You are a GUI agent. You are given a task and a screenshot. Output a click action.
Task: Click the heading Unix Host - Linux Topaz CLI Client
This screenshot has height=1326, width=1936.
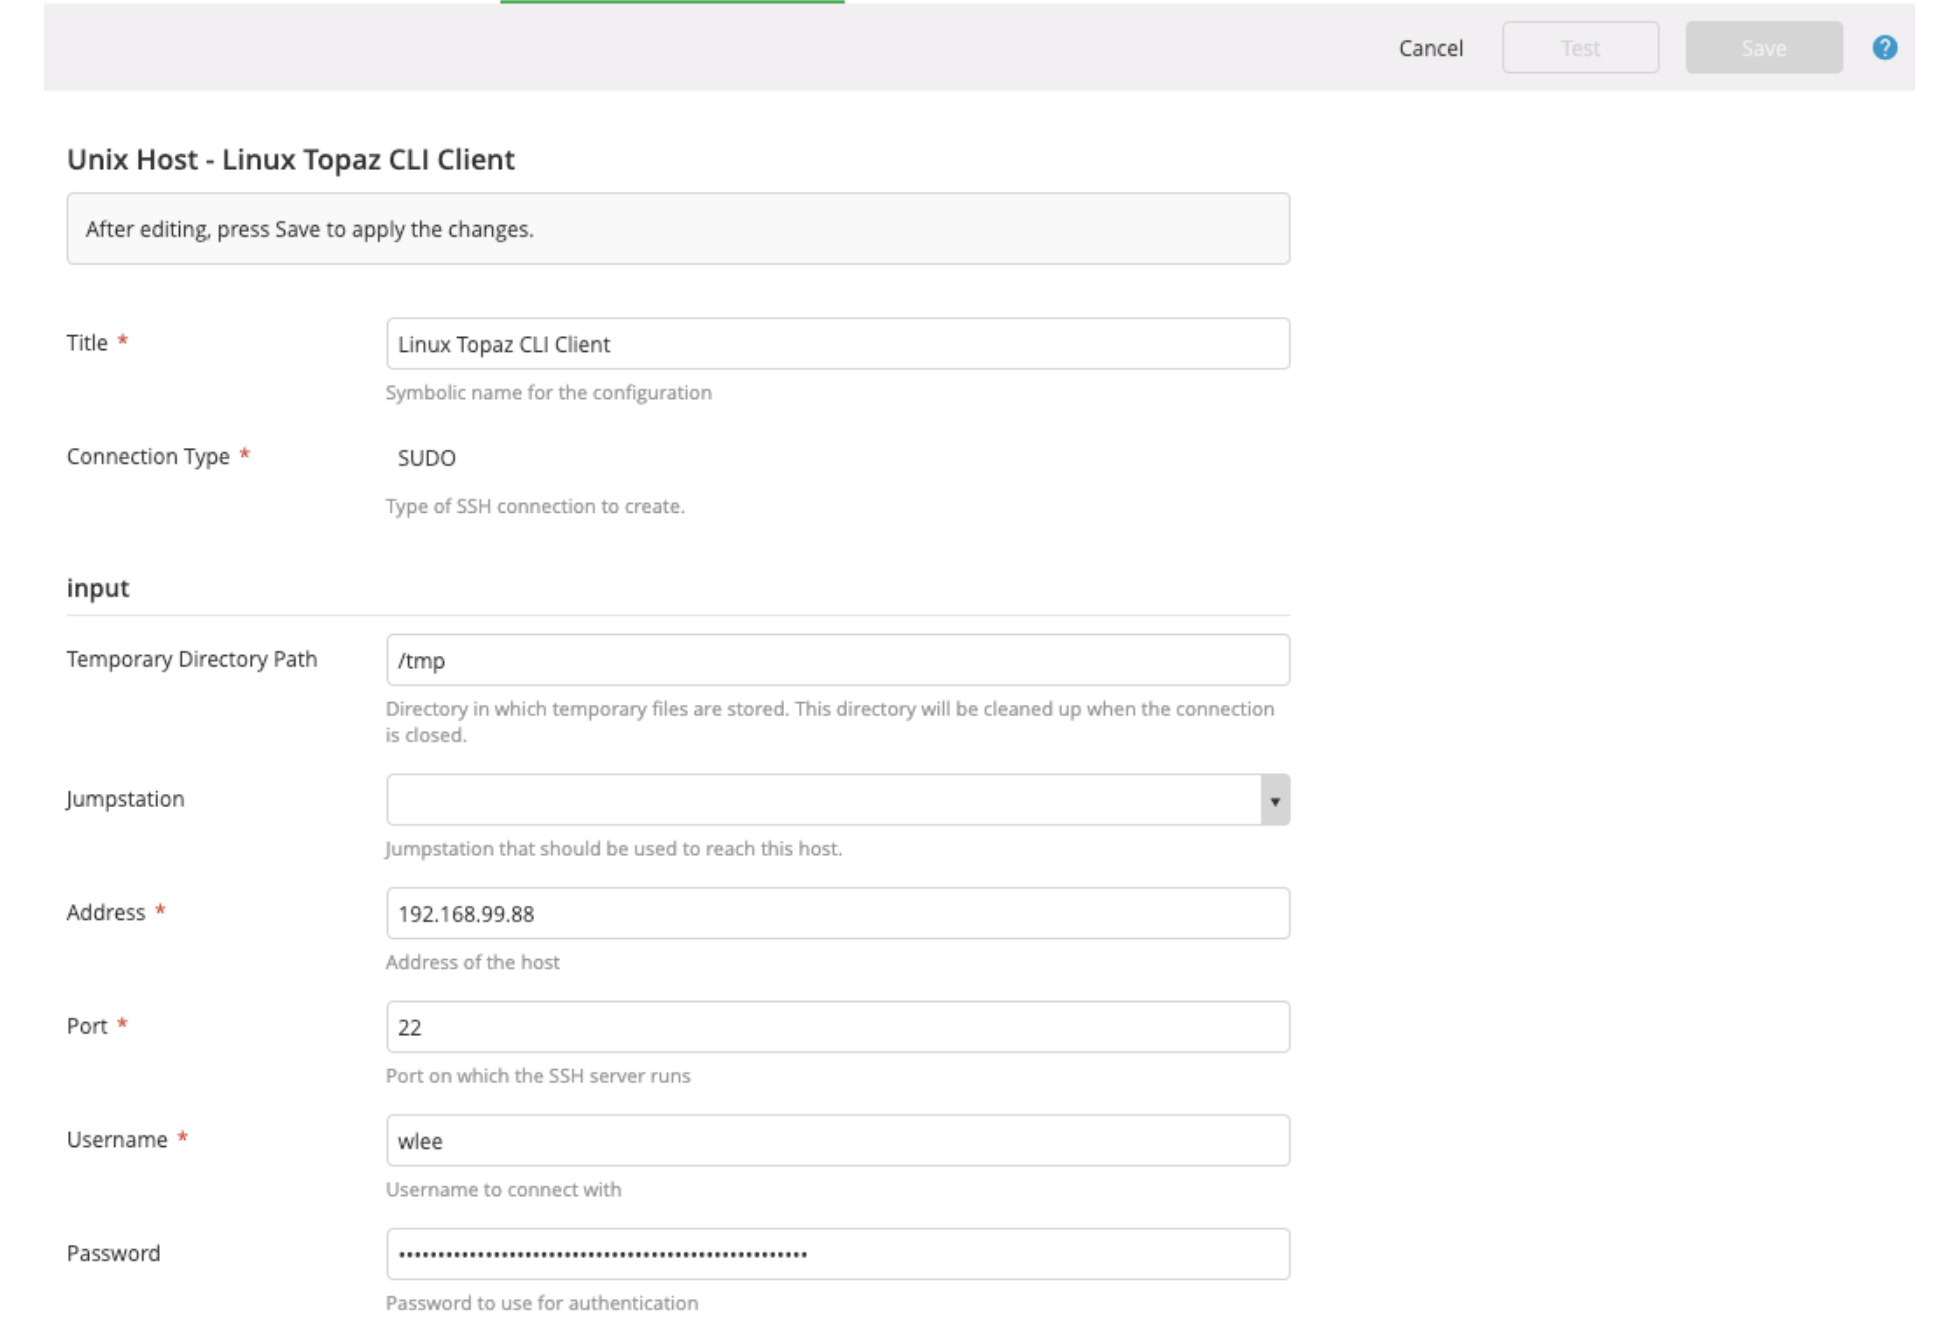290,159
